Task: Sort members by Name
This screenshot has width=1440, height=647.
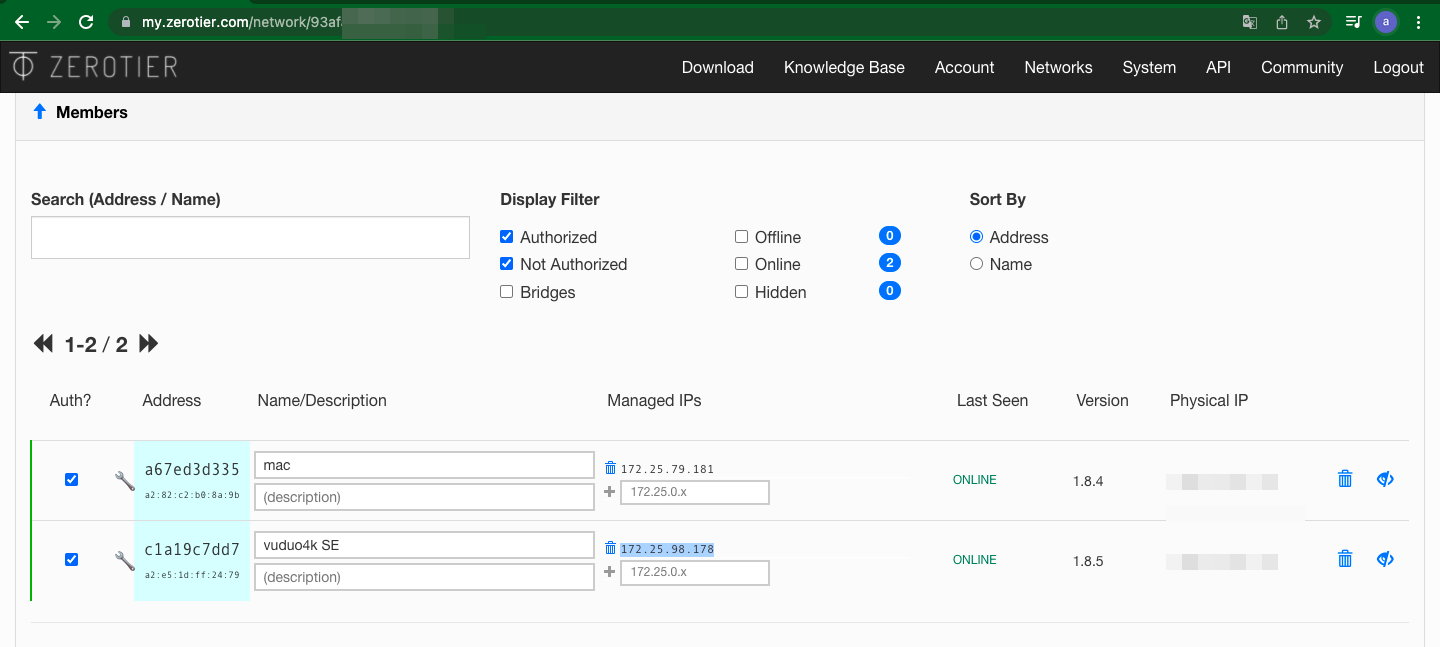Action: pyautogui.click(x=977, y=264)
